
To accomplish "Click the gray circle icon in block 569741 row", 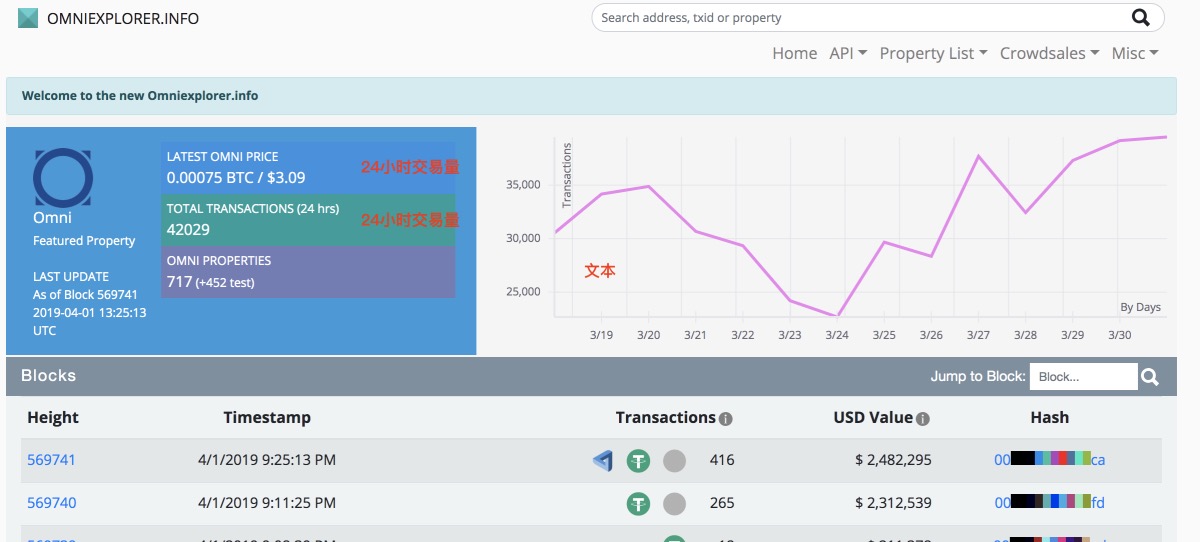I will click(675, 461).
